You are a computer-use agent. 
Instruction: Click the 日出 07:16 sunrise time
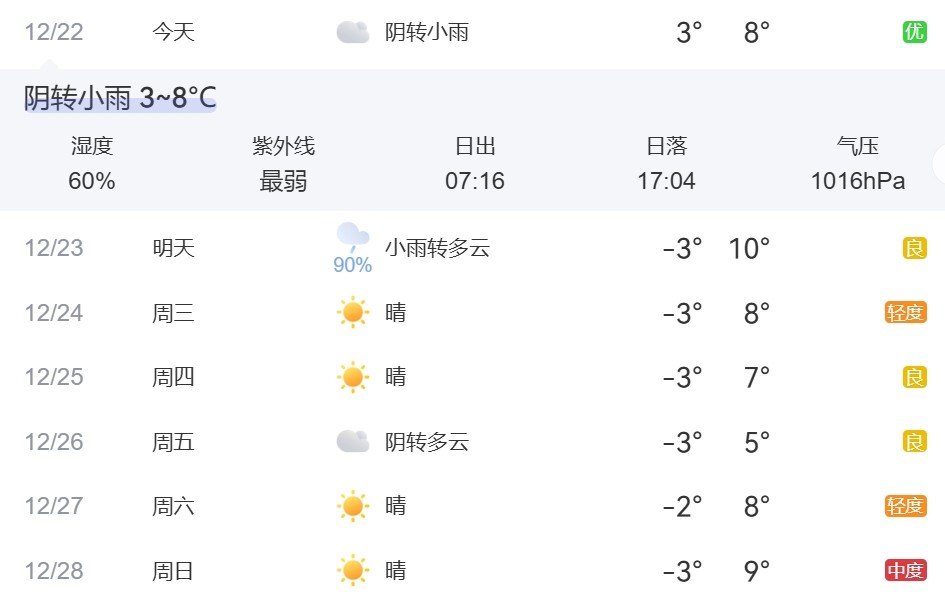coord(475,181)
